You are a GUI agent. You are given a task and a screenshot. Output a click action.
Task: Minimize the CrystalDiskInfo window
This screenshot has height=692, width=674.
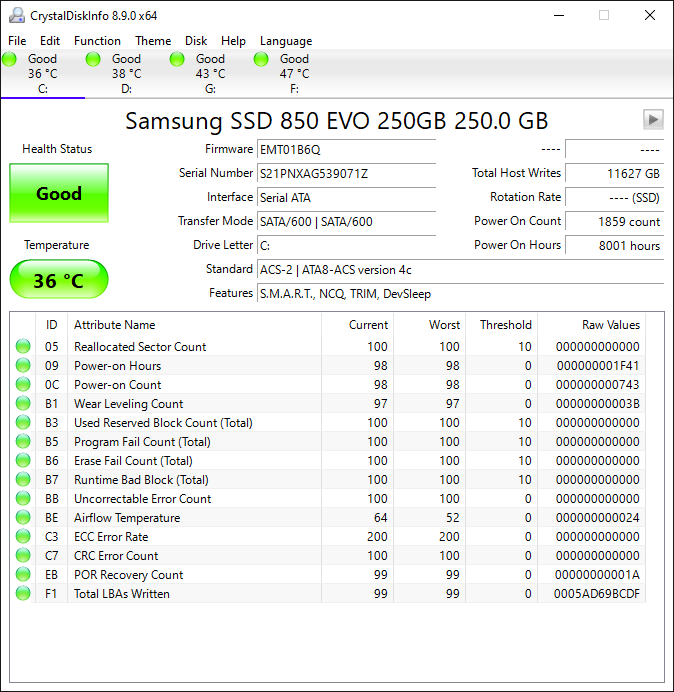pos(559,15)
